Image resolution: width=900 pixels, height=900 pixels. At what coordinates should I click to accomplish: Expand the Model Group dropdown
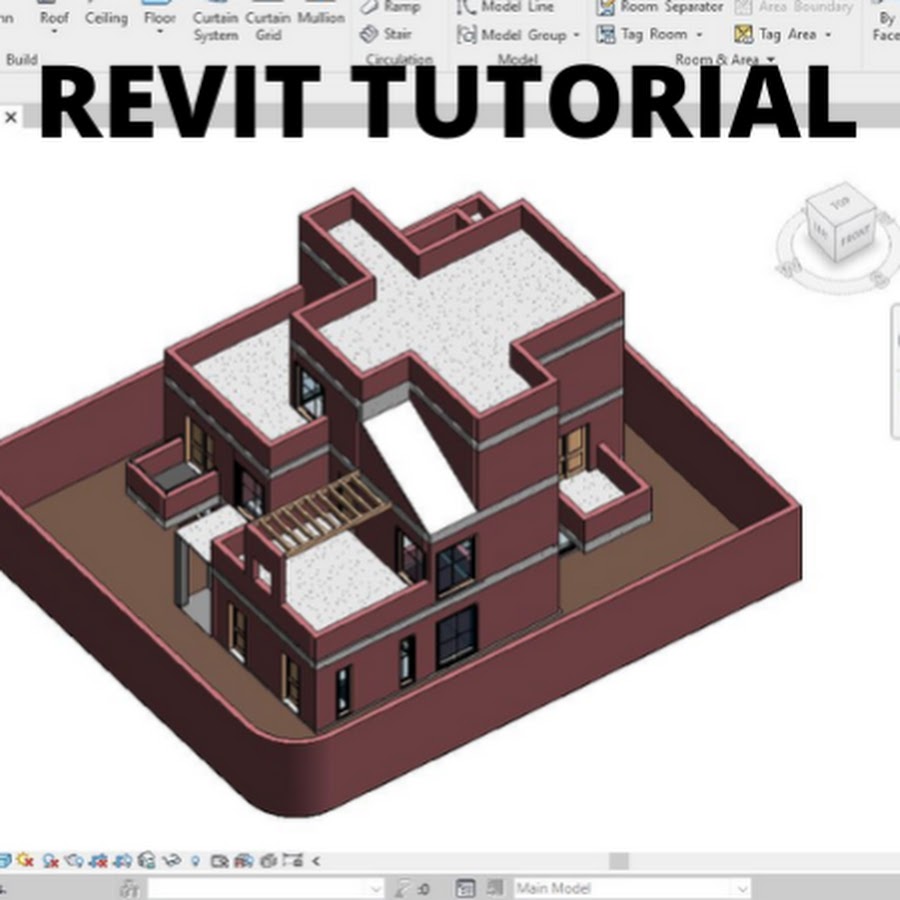click(576, 35)
